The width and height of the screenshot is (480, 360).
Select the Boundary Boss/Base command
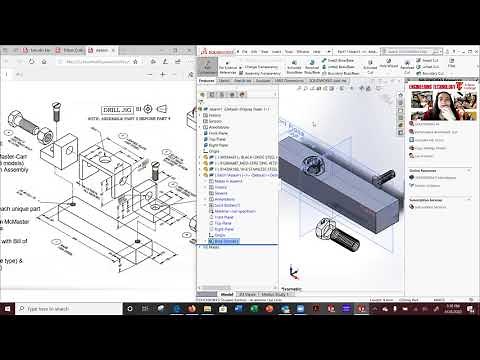click(x=341, y=73)
